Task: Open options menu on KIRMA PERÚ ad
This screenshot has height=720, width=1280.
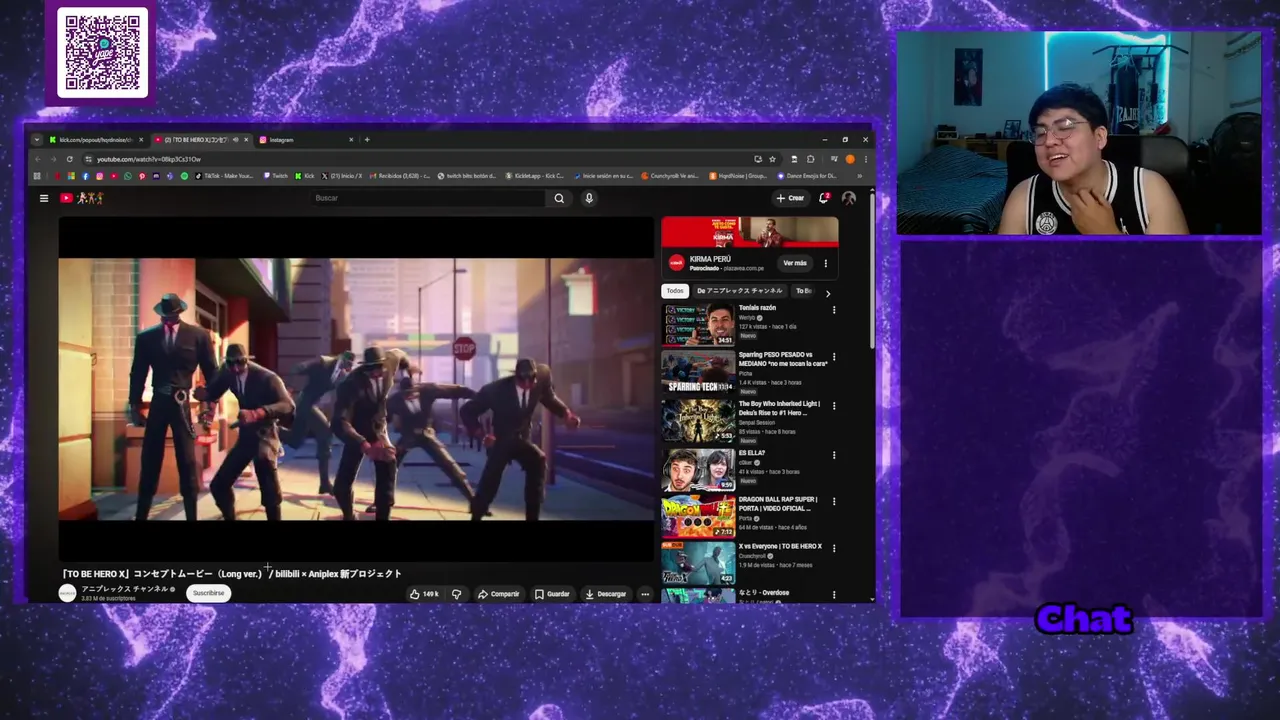Action: pyautogui.click(x=826, y=263)
